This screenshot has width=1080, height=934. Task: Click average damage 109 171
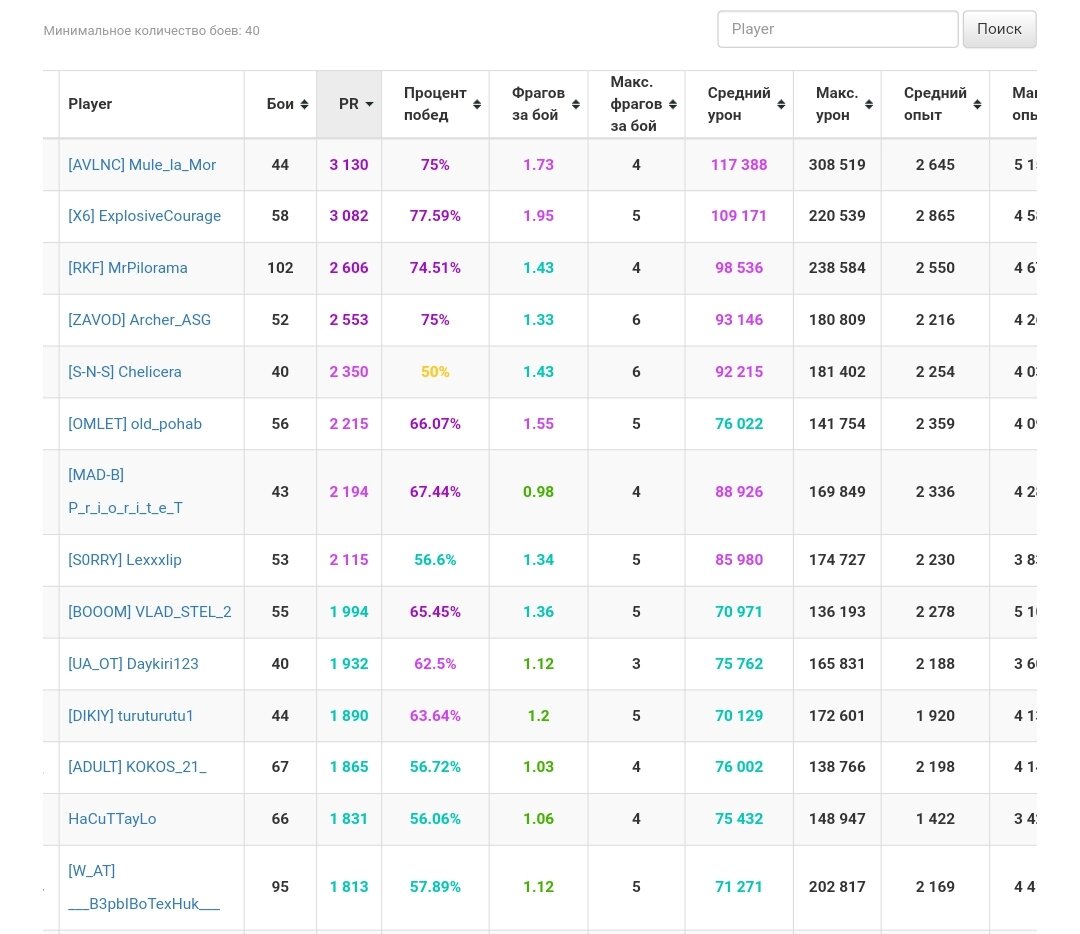(x=738, y=216)
